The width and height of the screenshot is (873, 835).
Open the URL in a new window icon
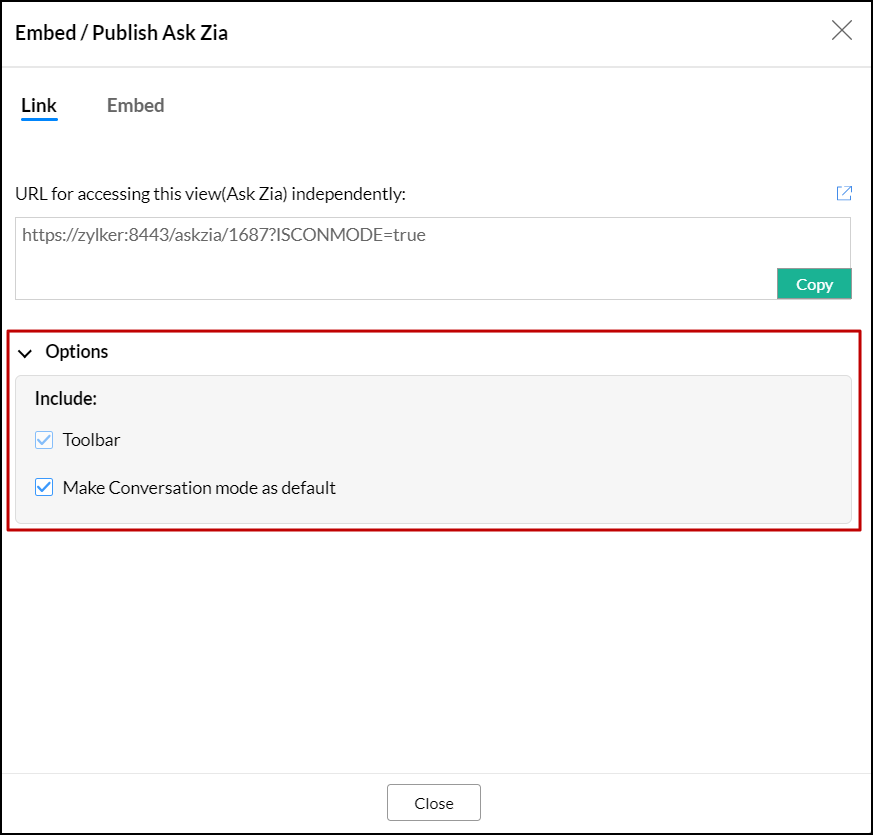[x=844, y=193]
